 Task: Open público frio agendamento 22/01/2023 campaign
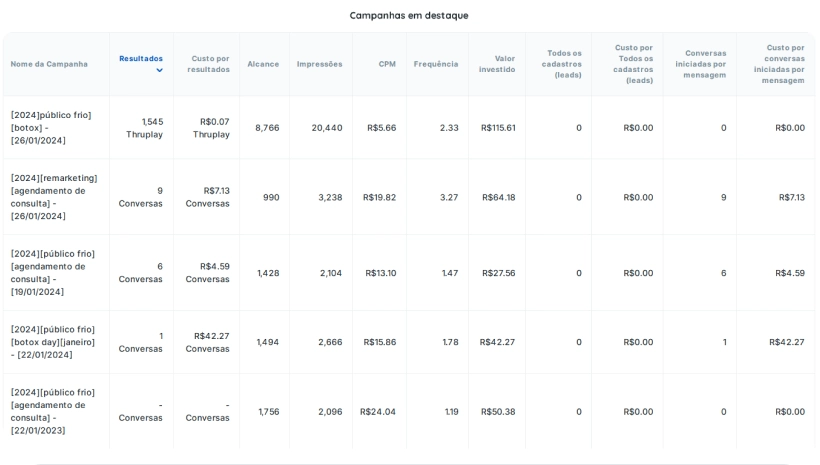point(53,411)
